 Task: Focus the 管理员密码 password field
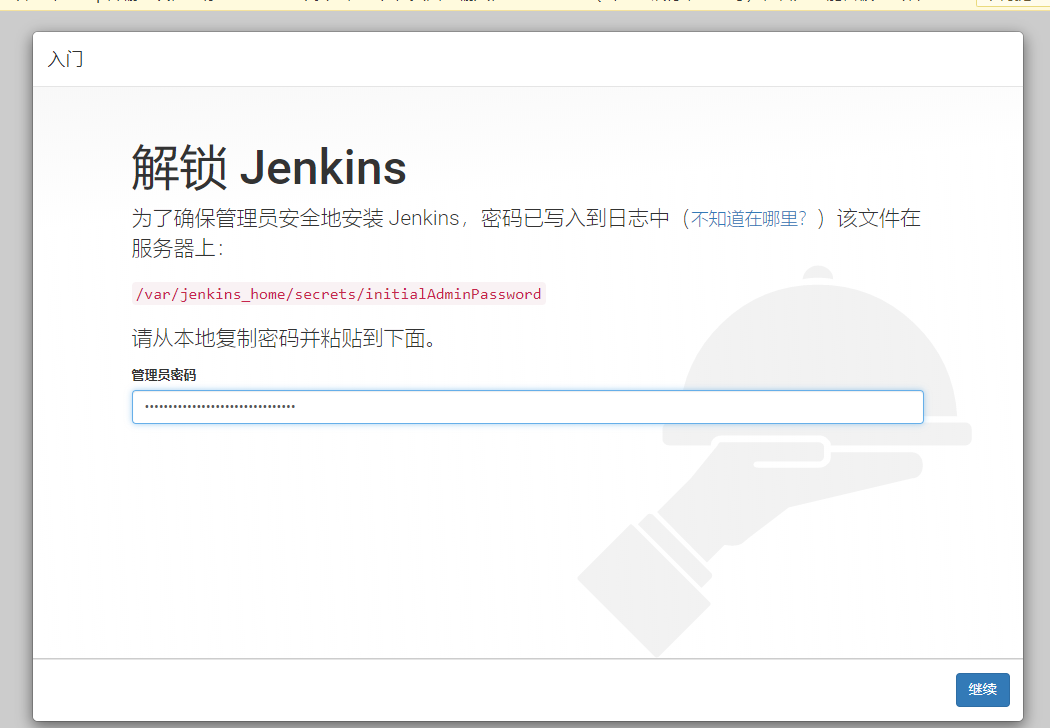(528, 407)
